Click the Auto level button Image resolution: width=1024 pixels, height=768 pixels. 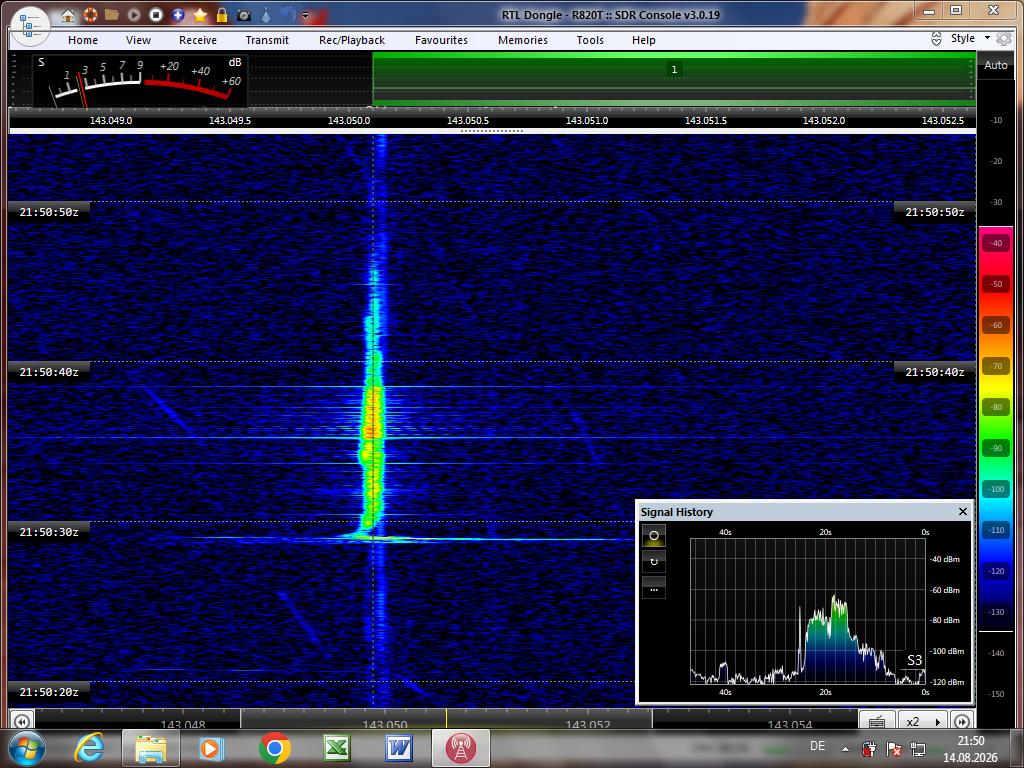click(x=996, y=65)
